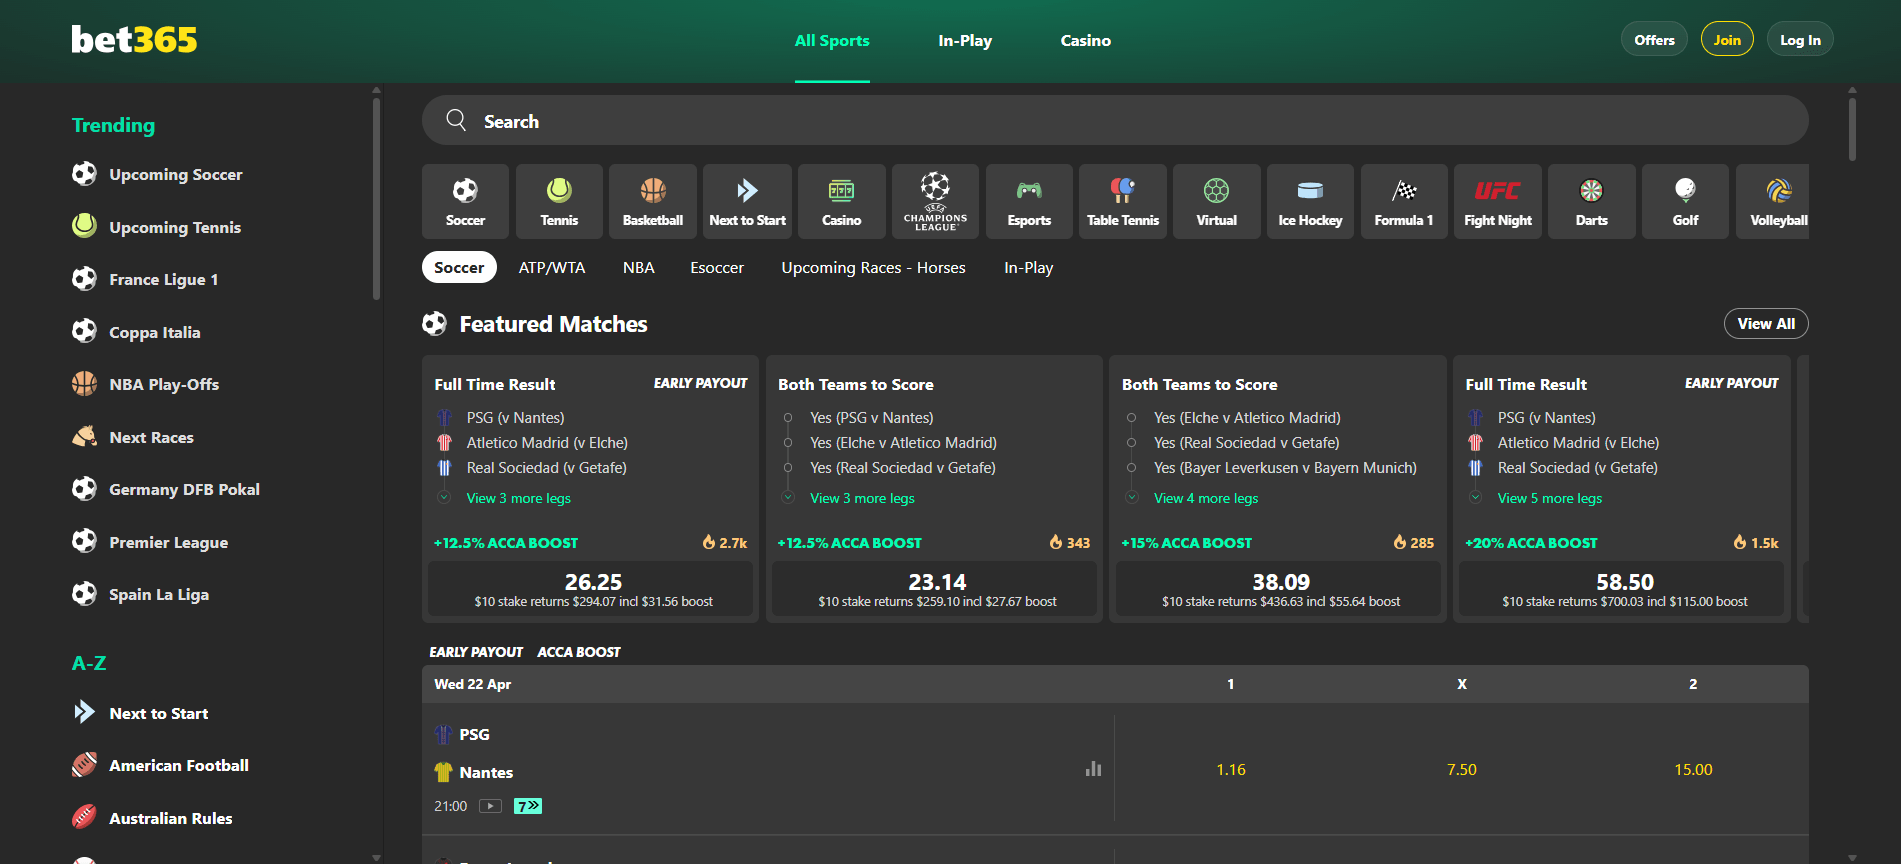Click View All featured matches

(1765, 323)
